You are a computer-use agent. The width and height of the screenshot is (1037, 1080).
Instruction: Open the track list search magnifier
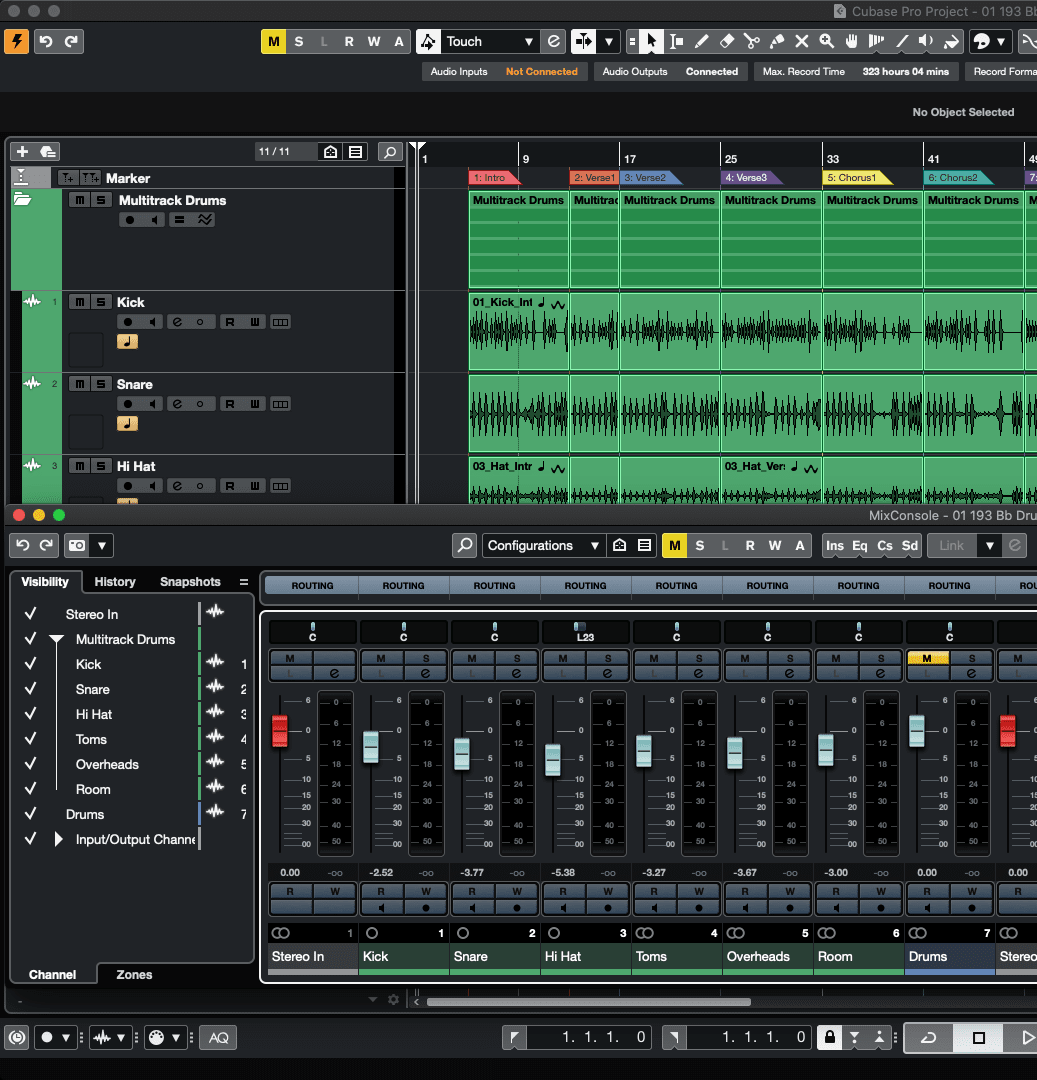[391, 152]
